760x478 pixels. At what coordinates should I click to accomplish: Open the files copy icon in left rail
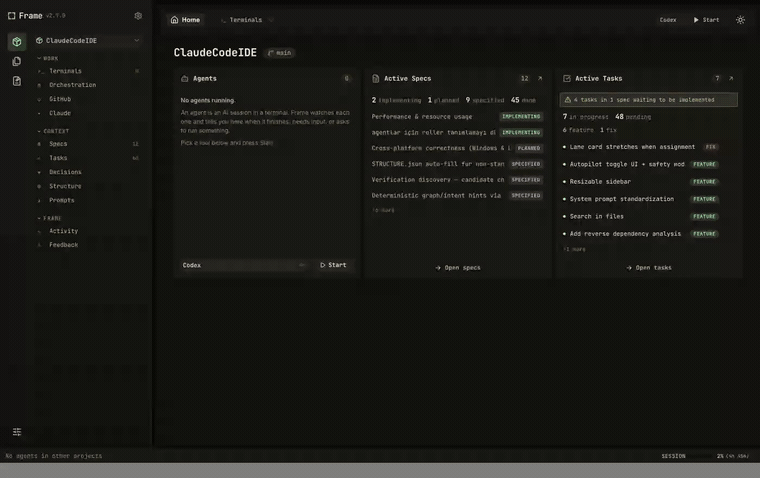click(17, 61)
